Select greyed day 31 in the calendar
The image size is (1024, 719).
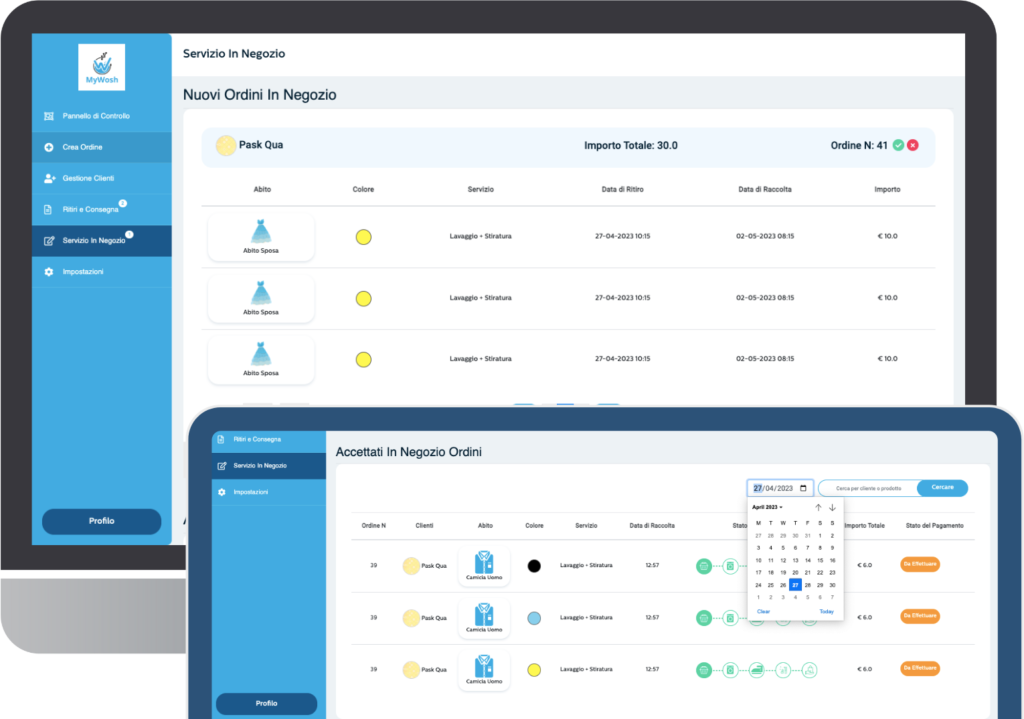[x=808, y=535]
